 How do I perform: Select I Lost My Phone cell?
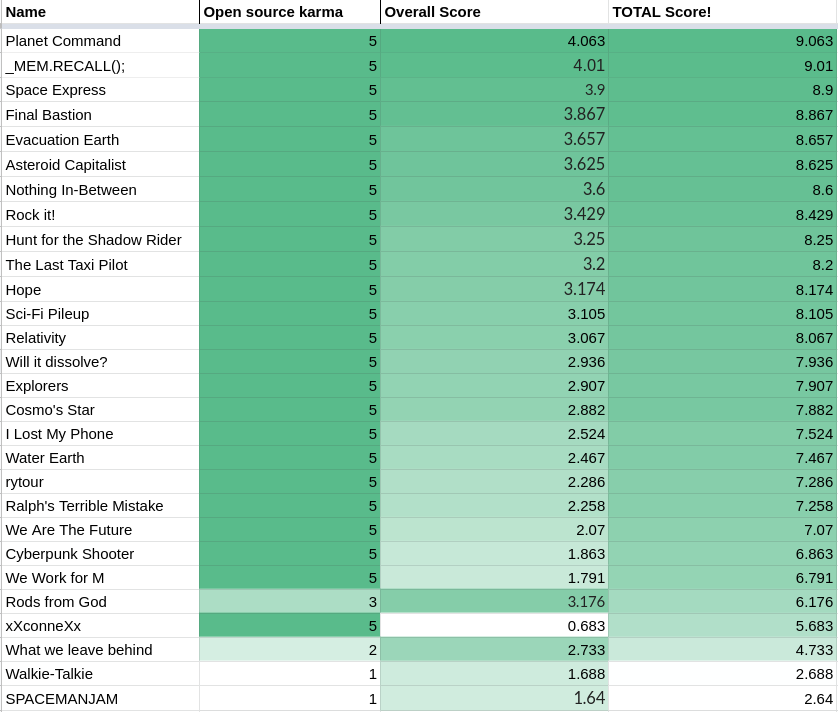pyautogui.click(x=100, y=434)
